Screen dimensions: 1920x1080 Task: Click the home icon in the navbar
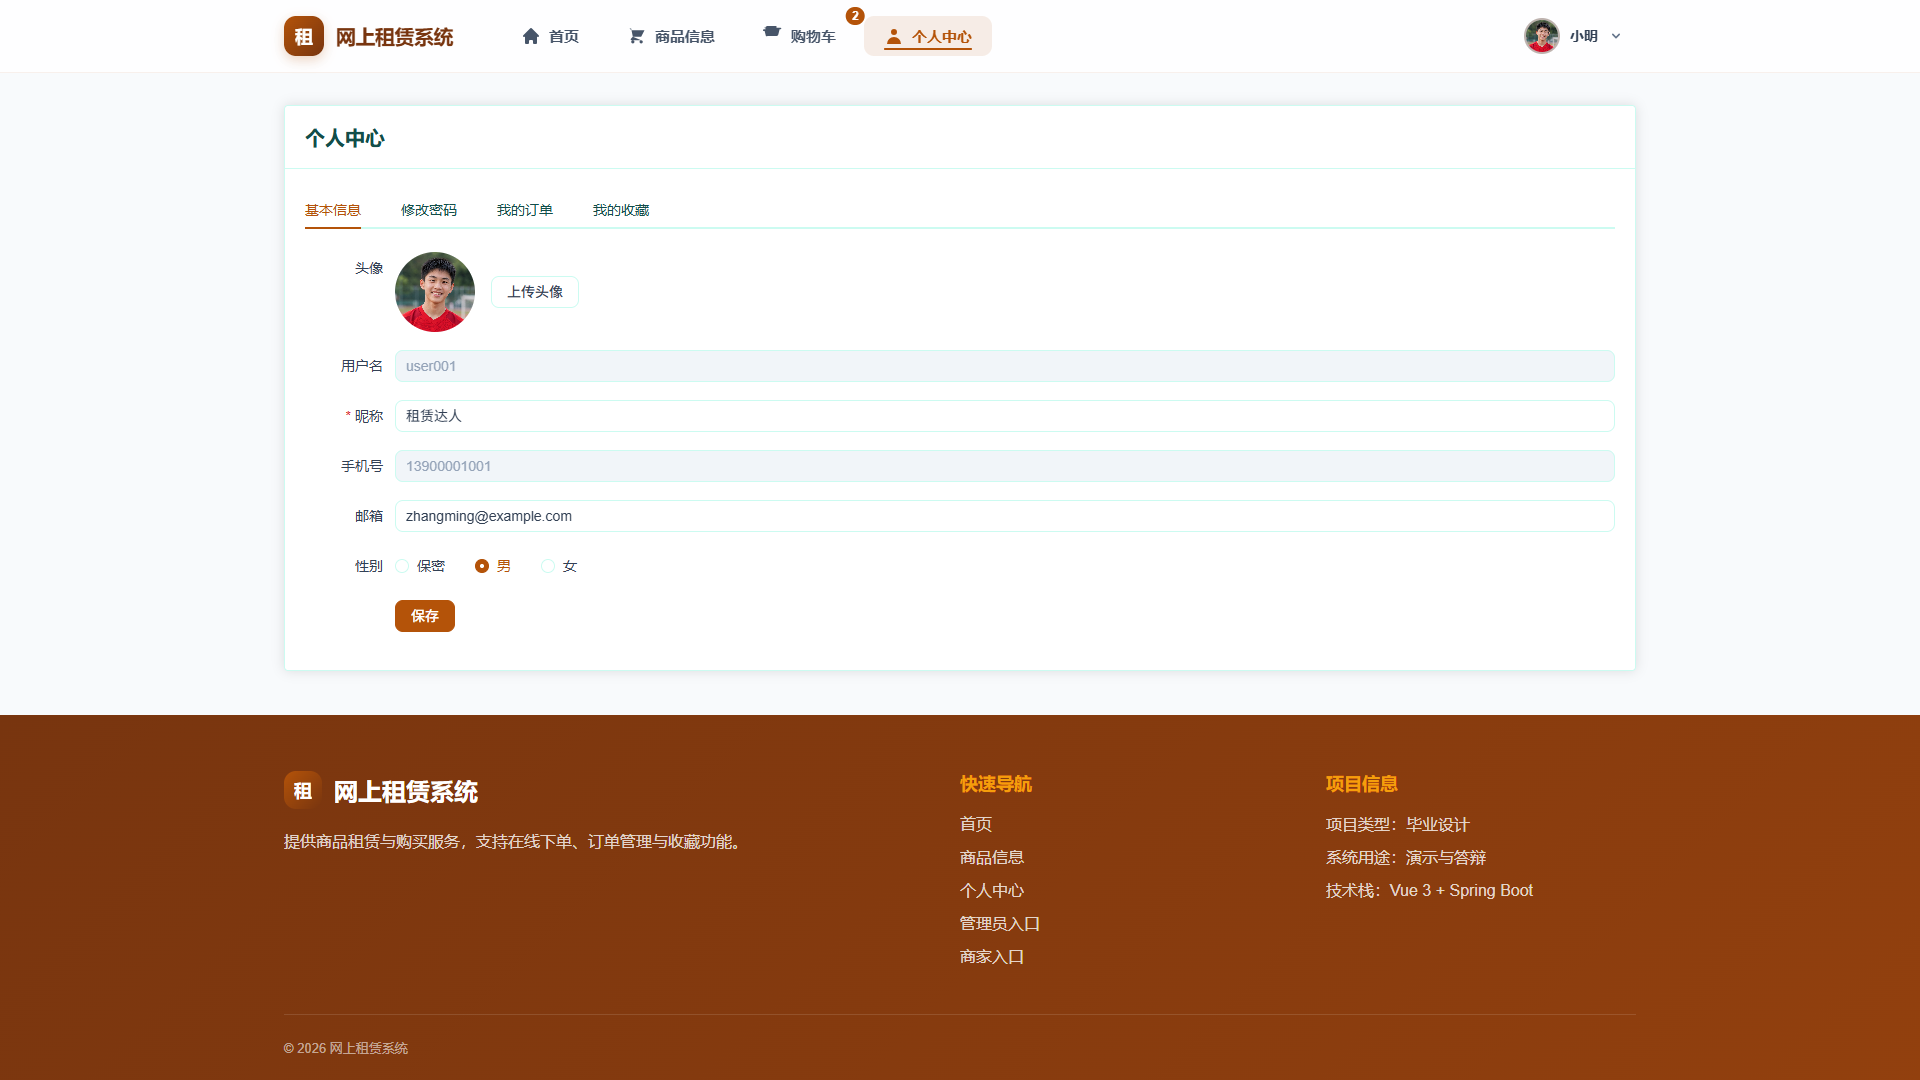point(531,36)
